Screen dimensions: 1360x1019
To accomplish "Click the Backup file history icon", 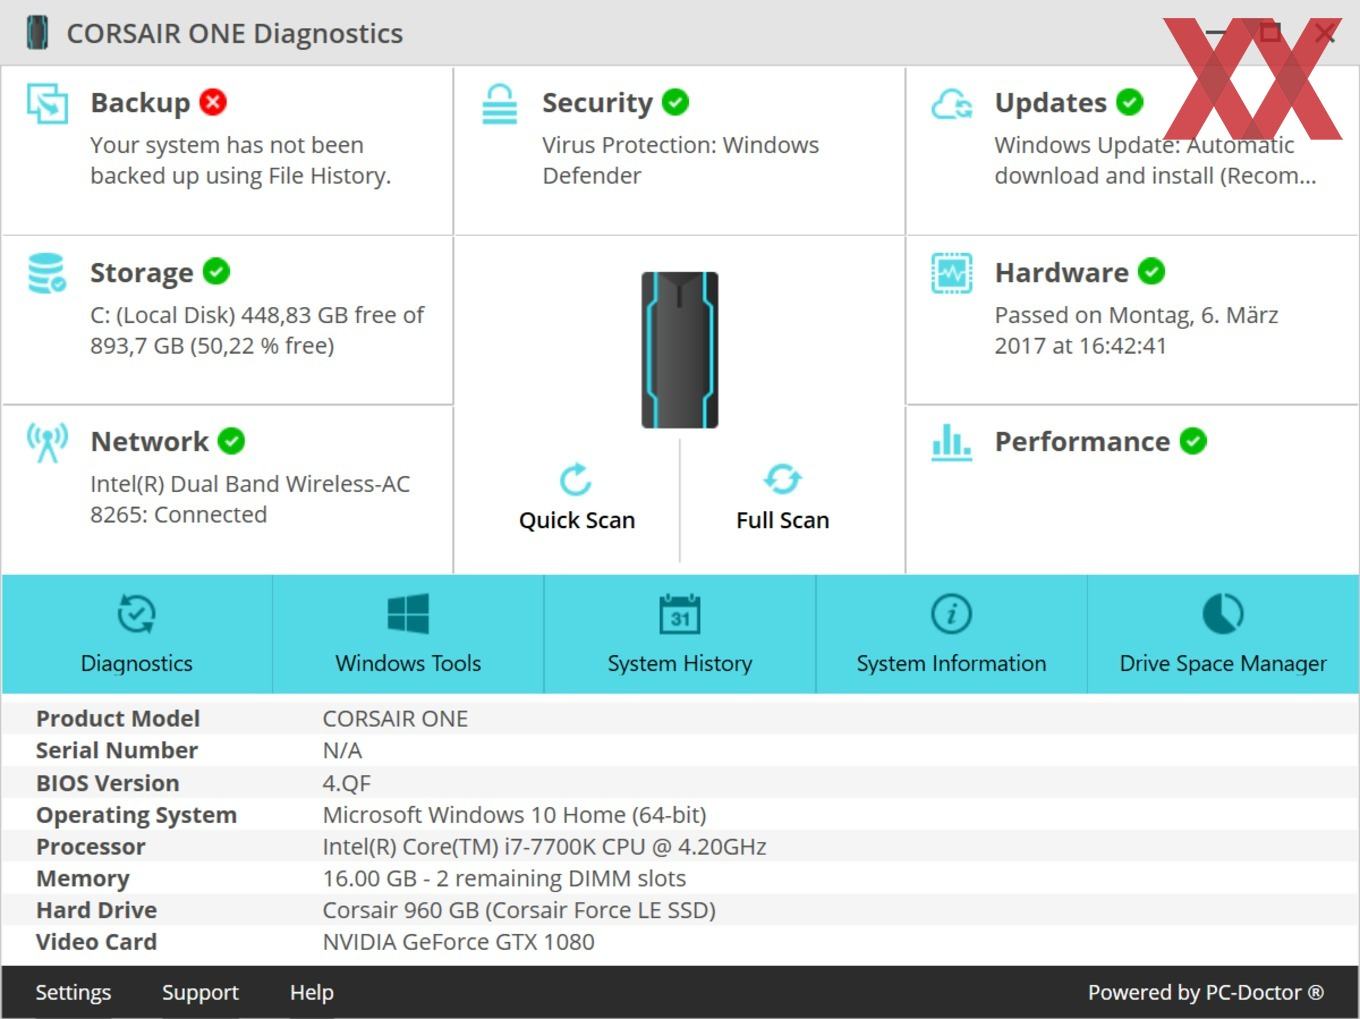I will [47, 104].
